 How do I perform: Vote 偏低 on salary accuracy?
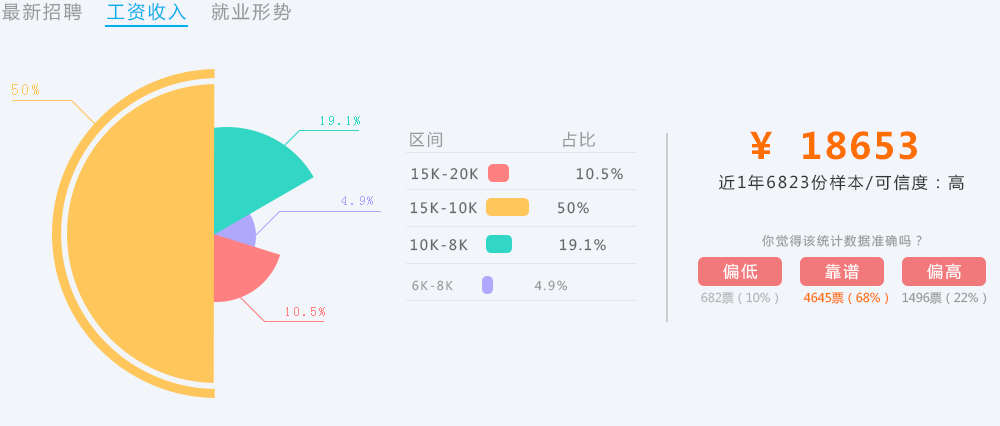pyautogui.click(x=740, y=271)
